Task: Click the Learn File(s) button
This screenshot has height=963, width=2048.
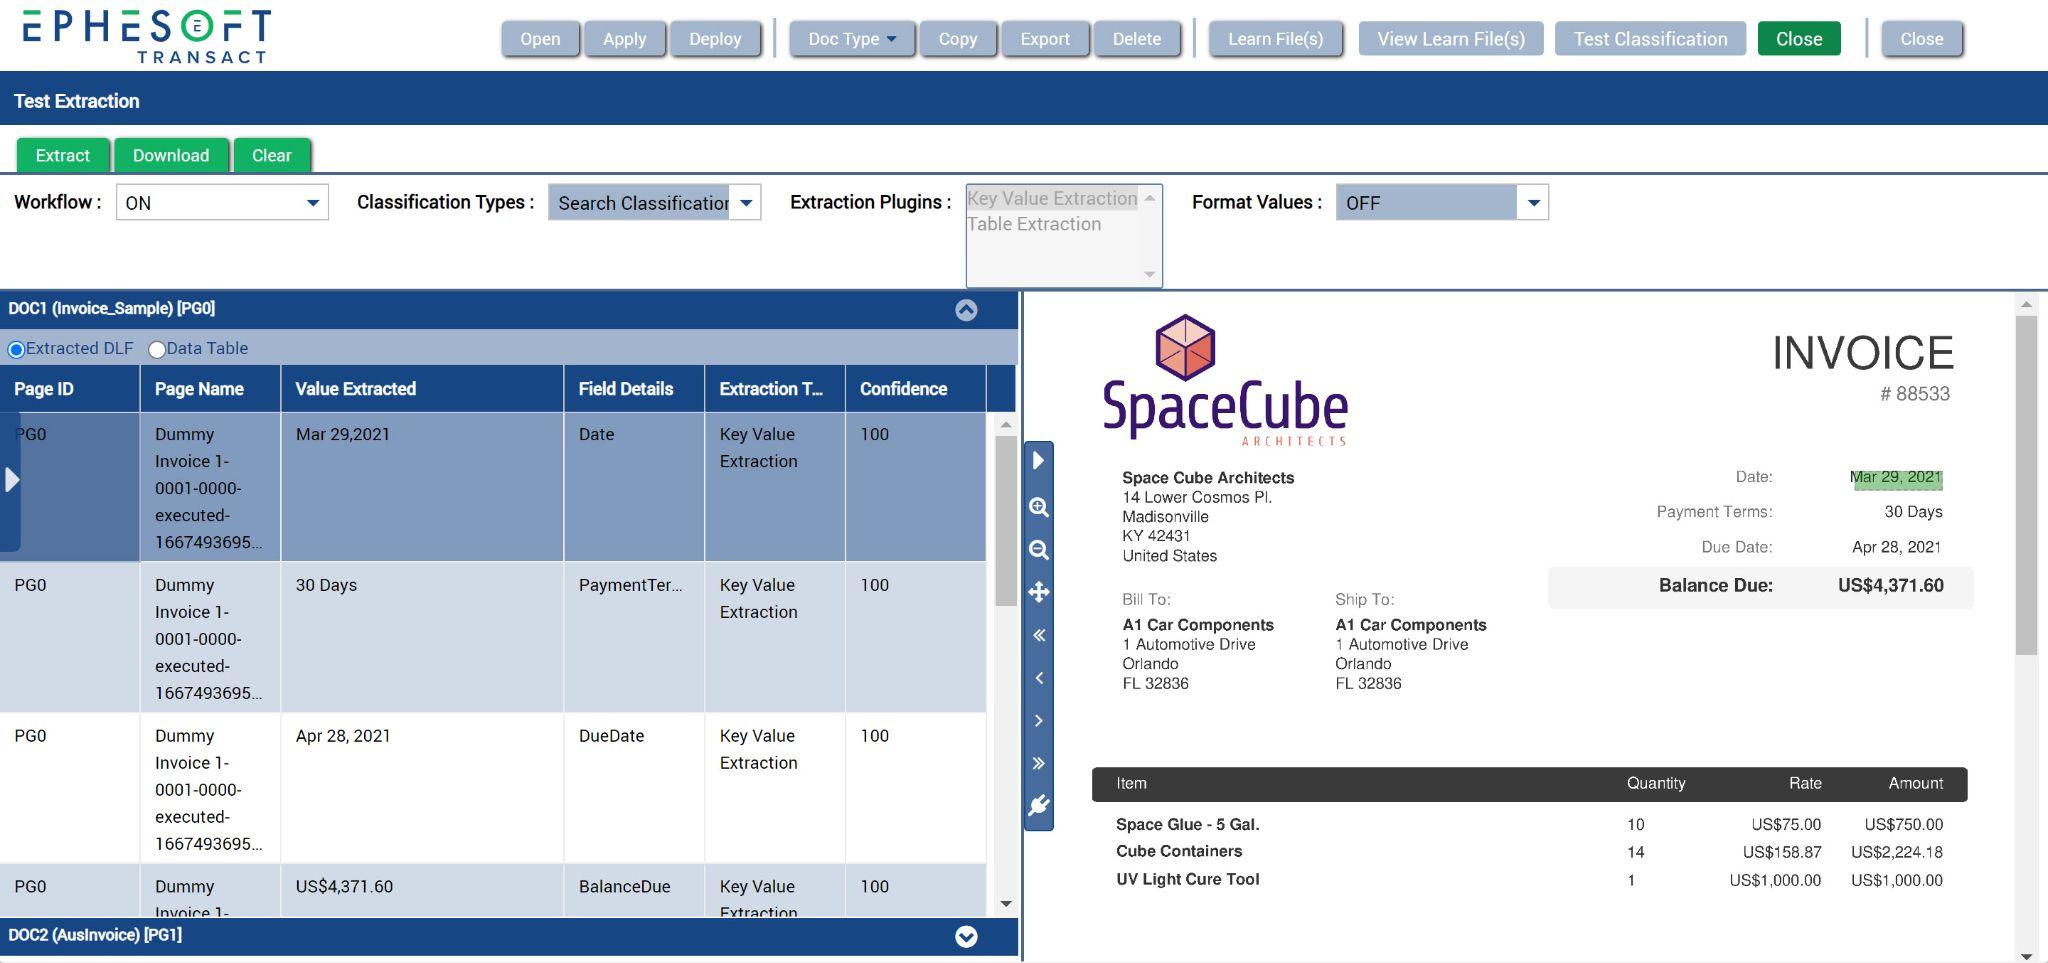Action: click(1276, 39)
